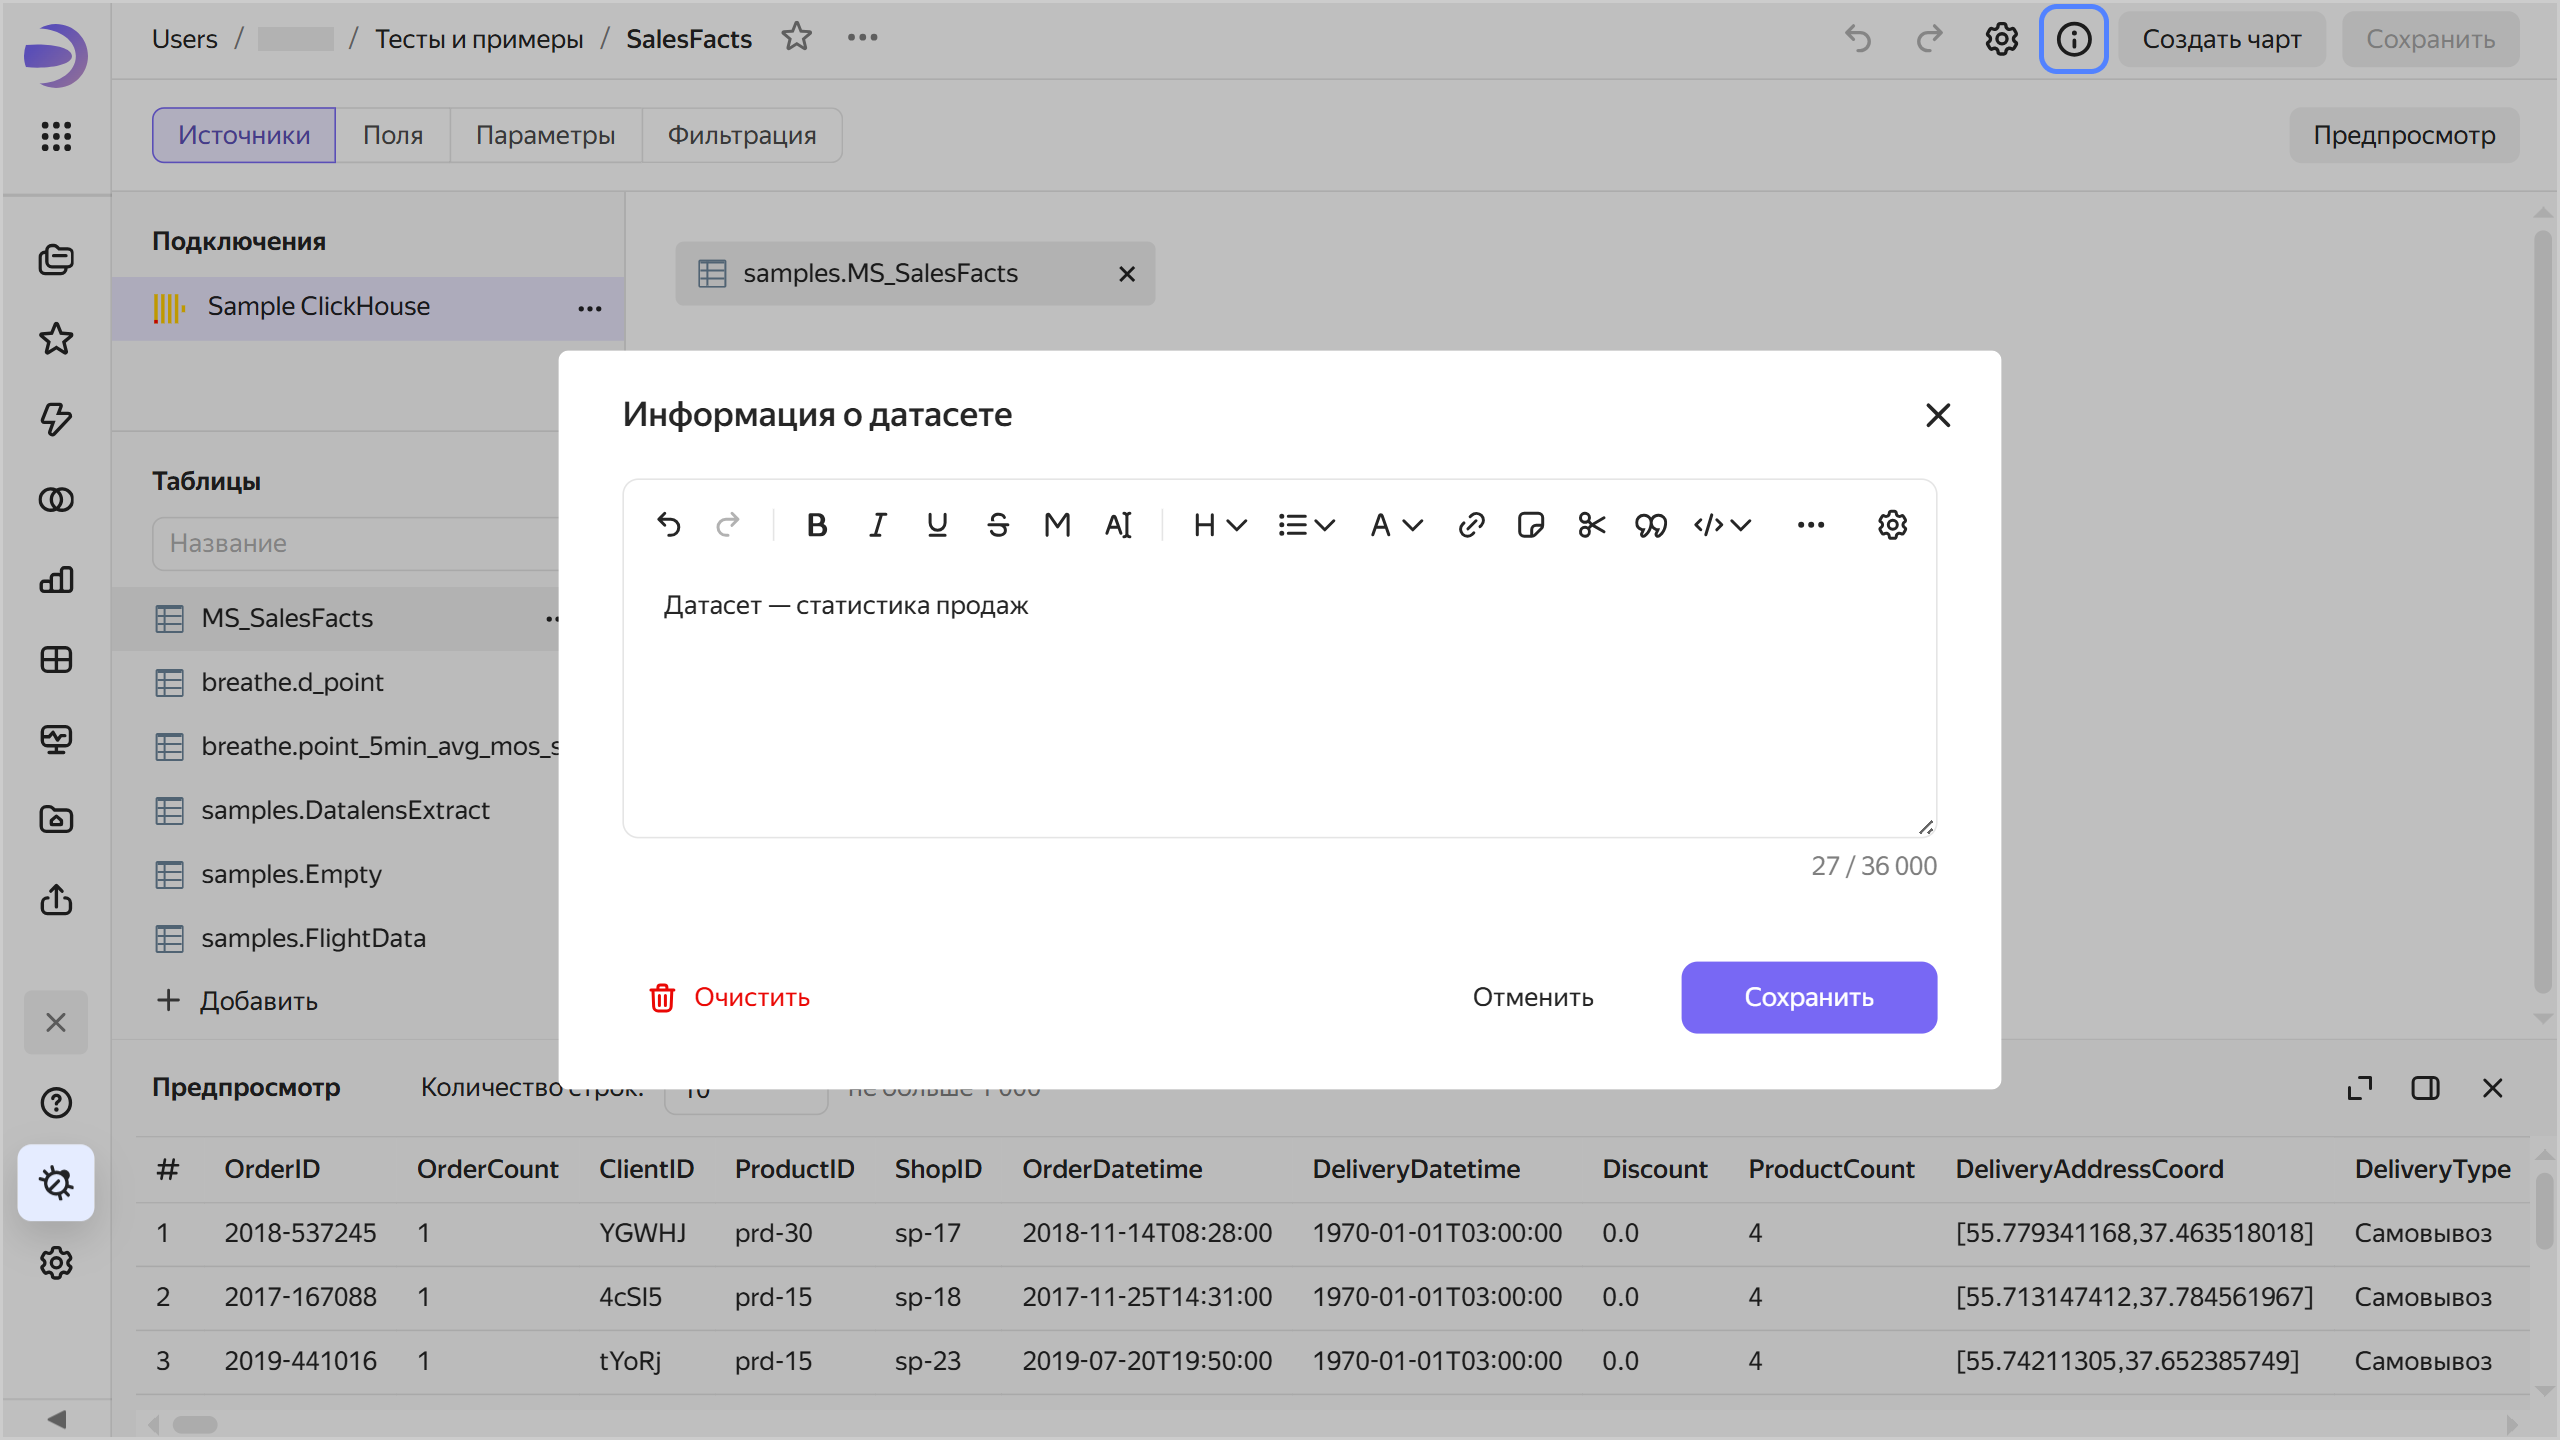Open the list style dropdown
The width and height of the screenshot is (2560, 1440).
coord(1305,525)
